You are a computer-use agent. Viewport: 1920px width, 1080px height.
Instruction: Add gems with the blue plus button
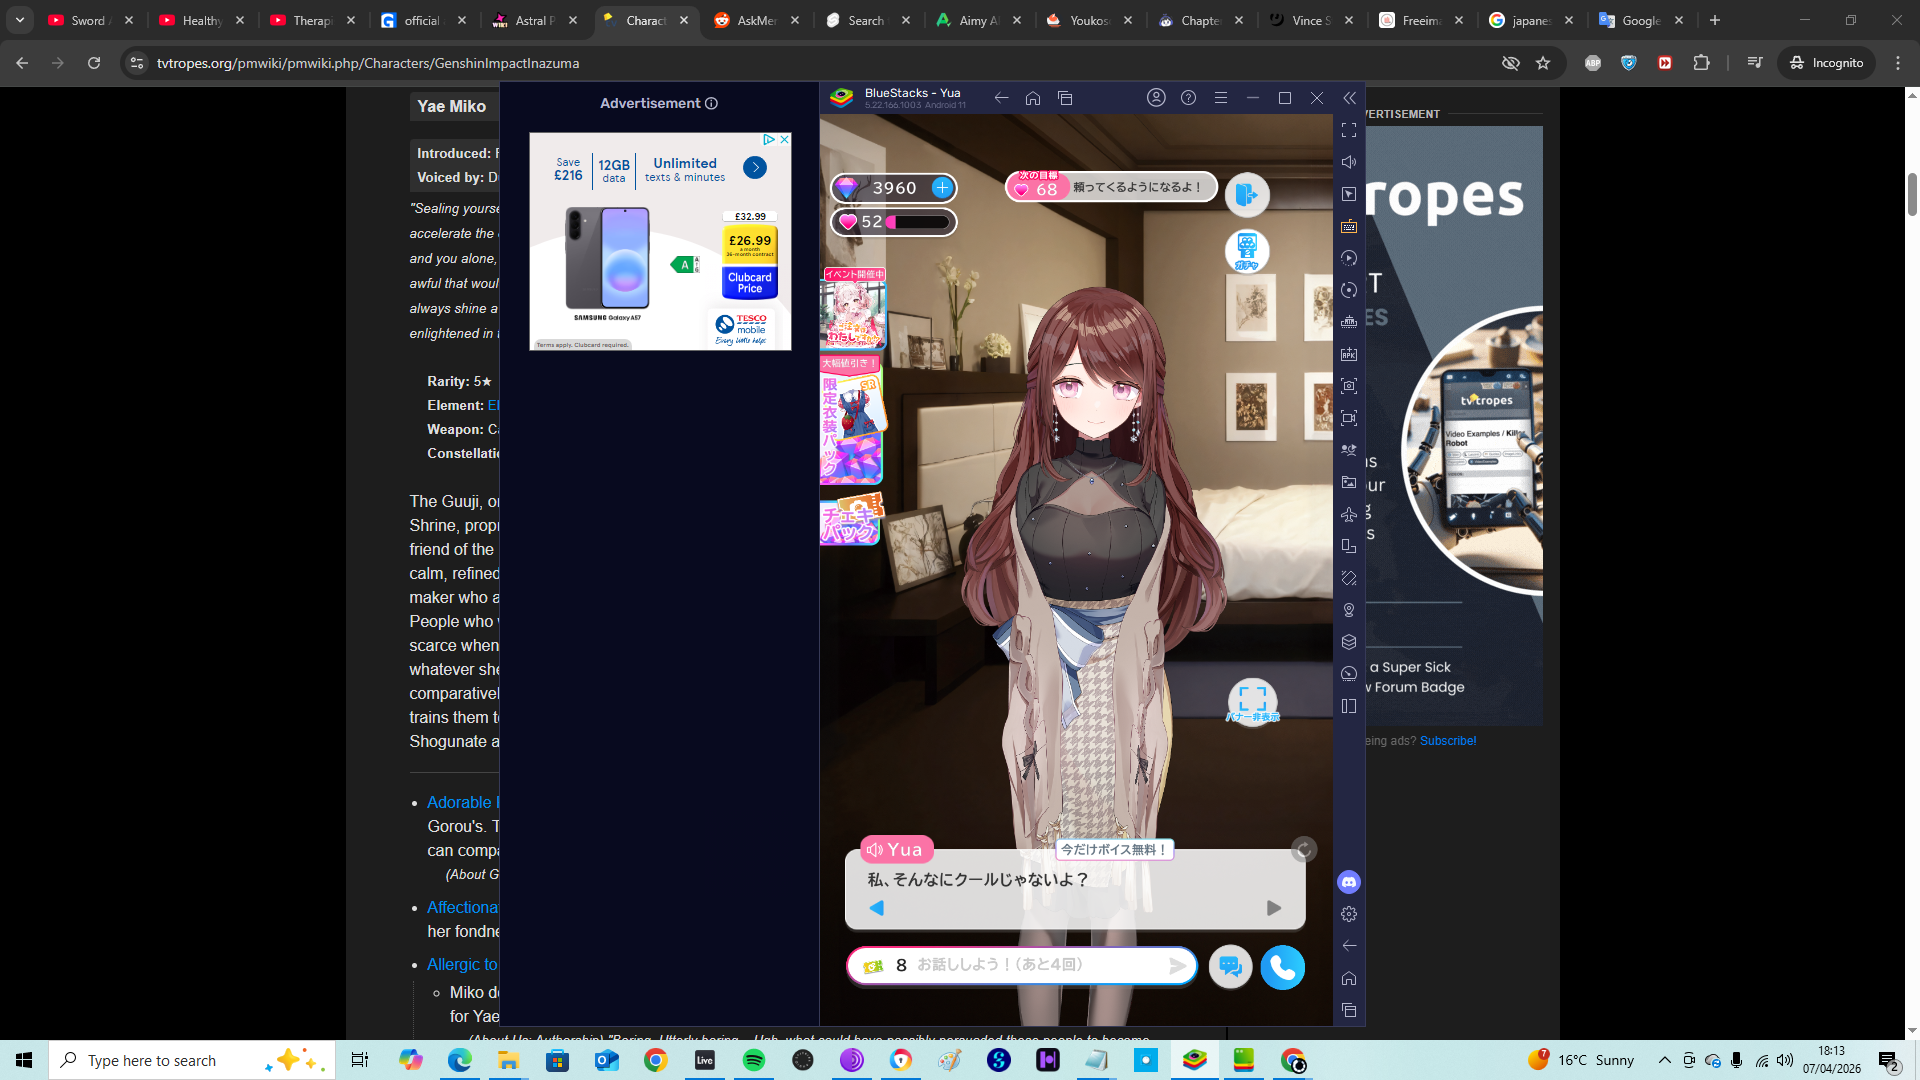click(942, 188)
